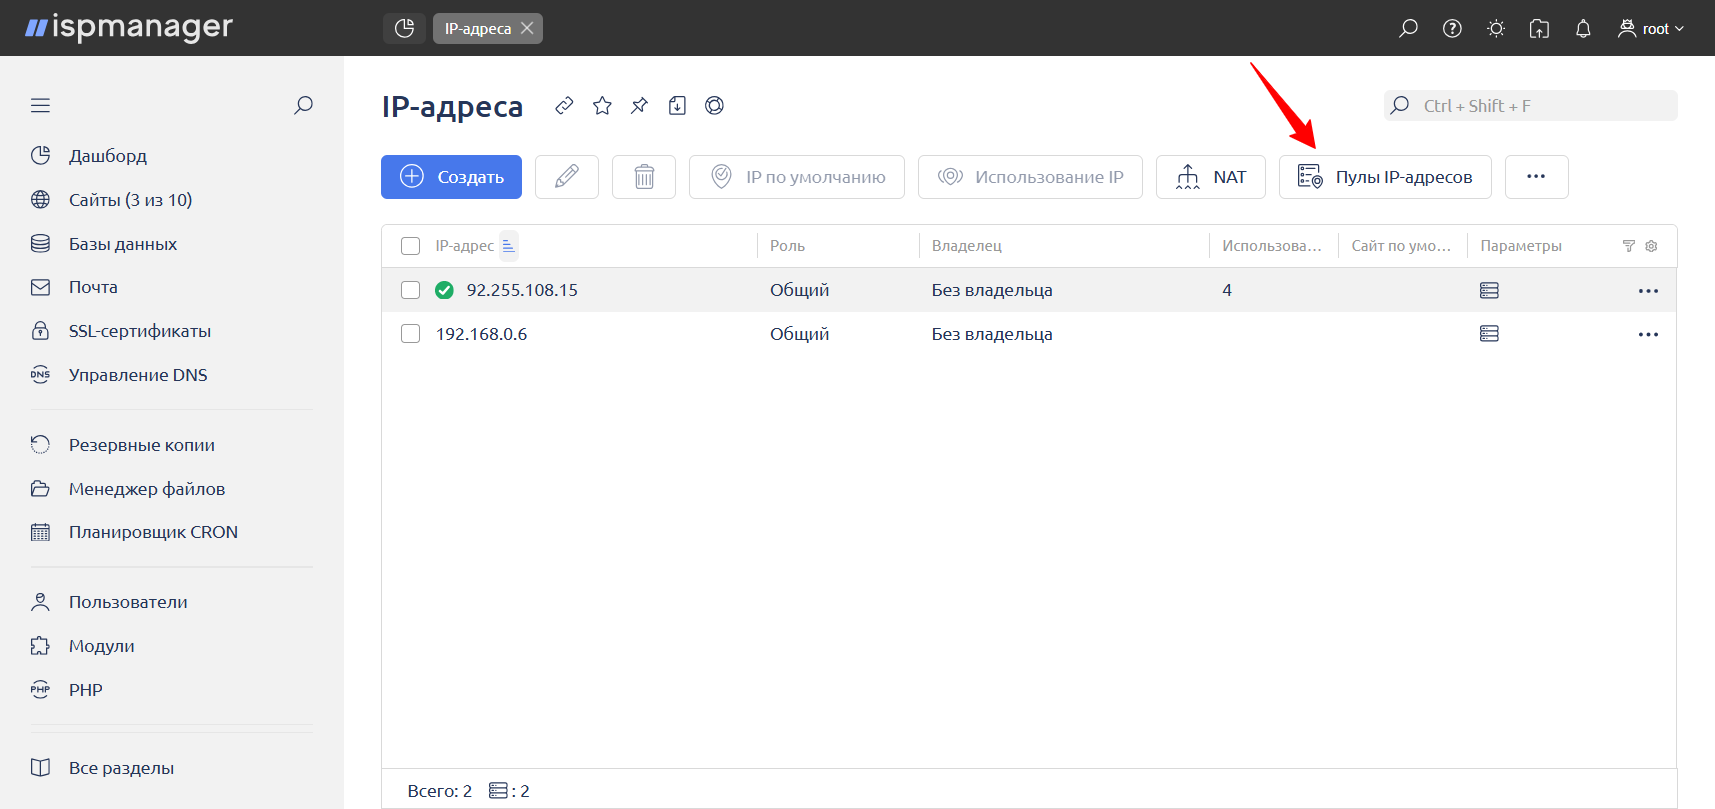Click the star favorite icon beside the title
The image size is (1715, 809).
(602, 106)
